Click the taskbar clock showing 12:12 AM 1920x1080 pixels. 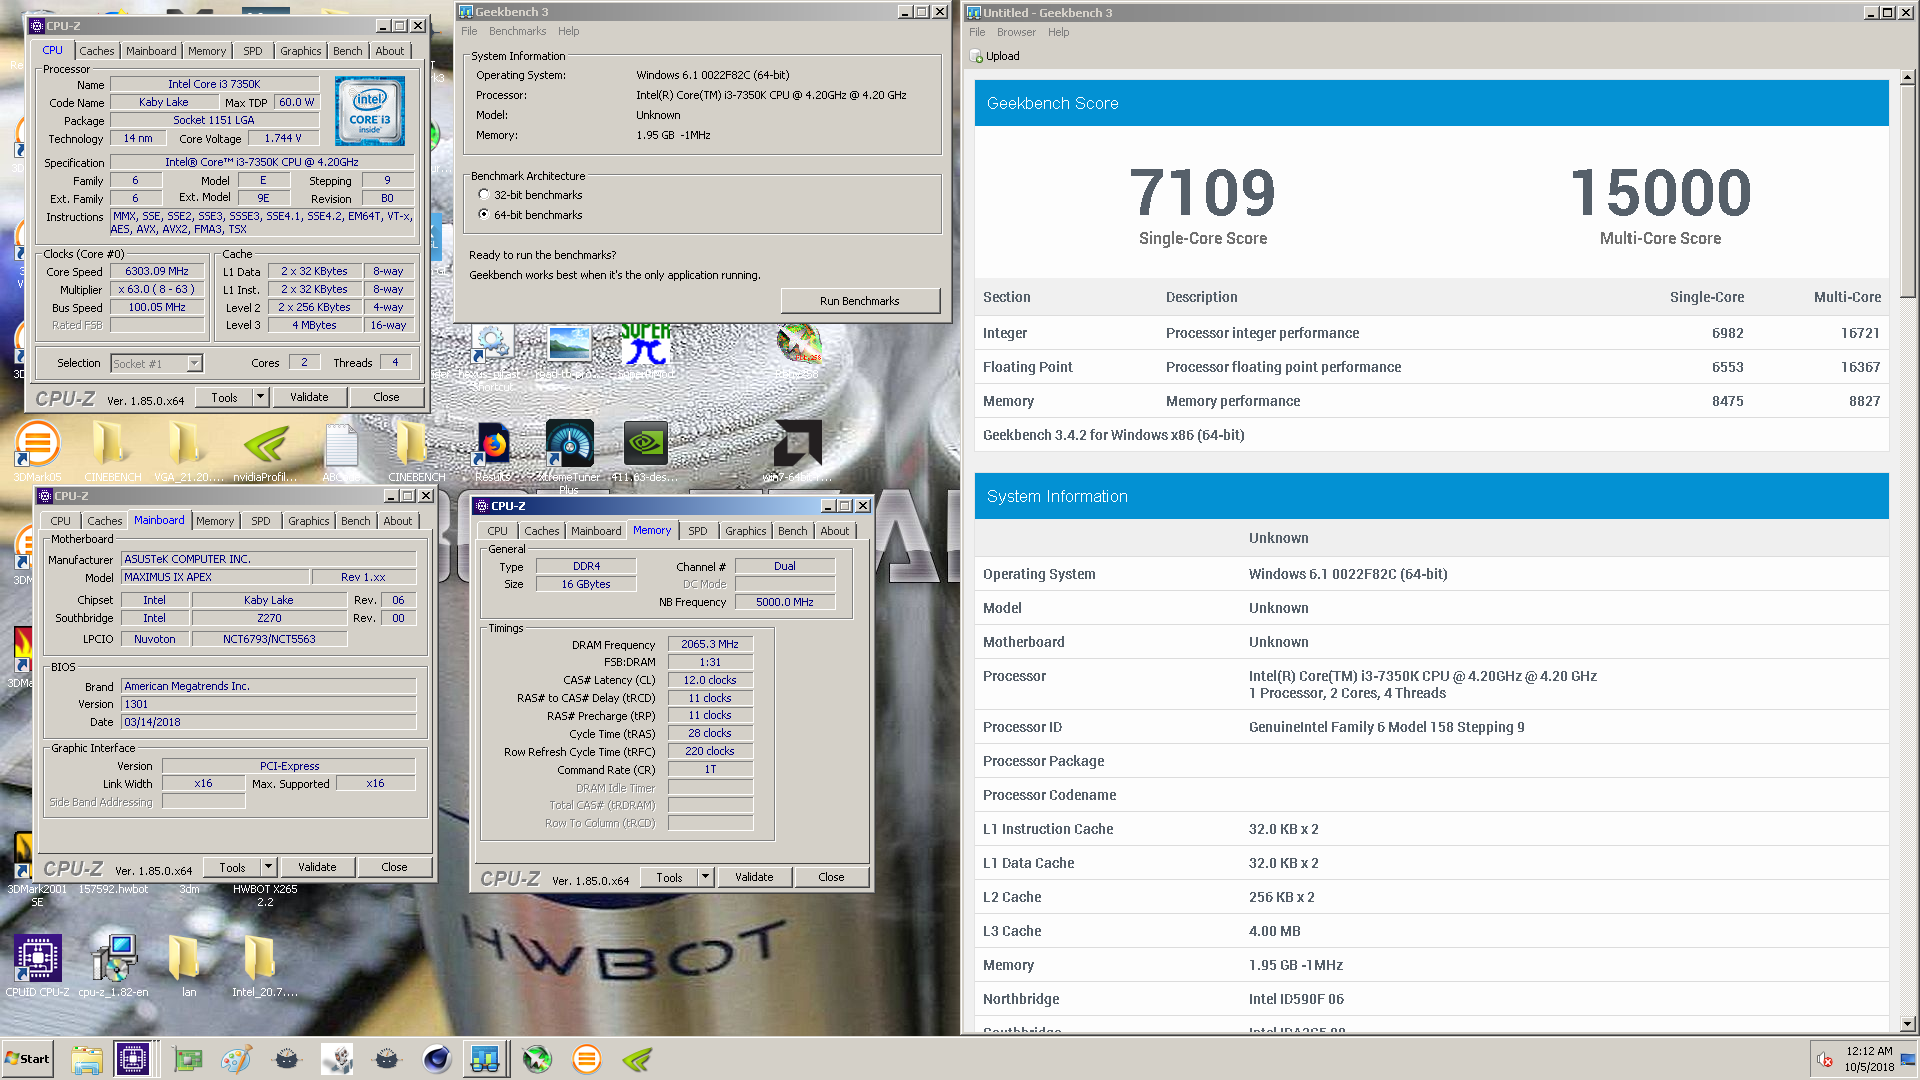[1869, 1051]
